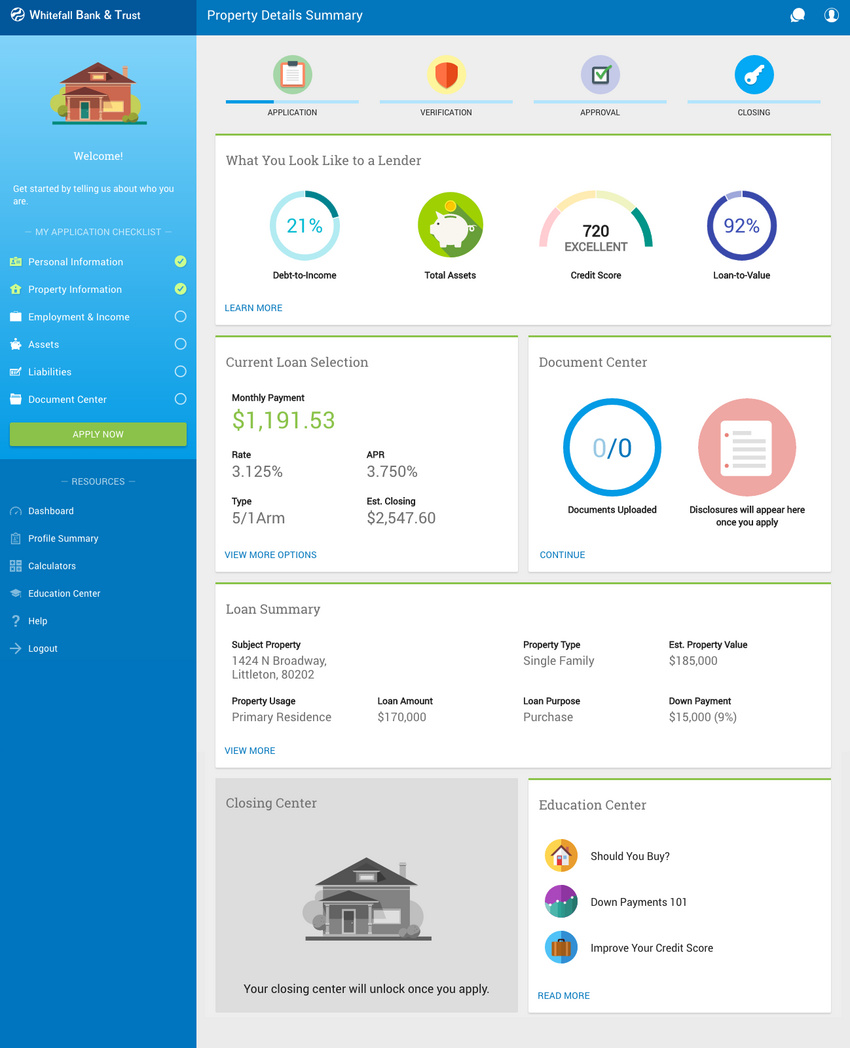This screenshot has height=1048, width=850.
Task: Click the disclosures document icon
Action: (747, 447)
